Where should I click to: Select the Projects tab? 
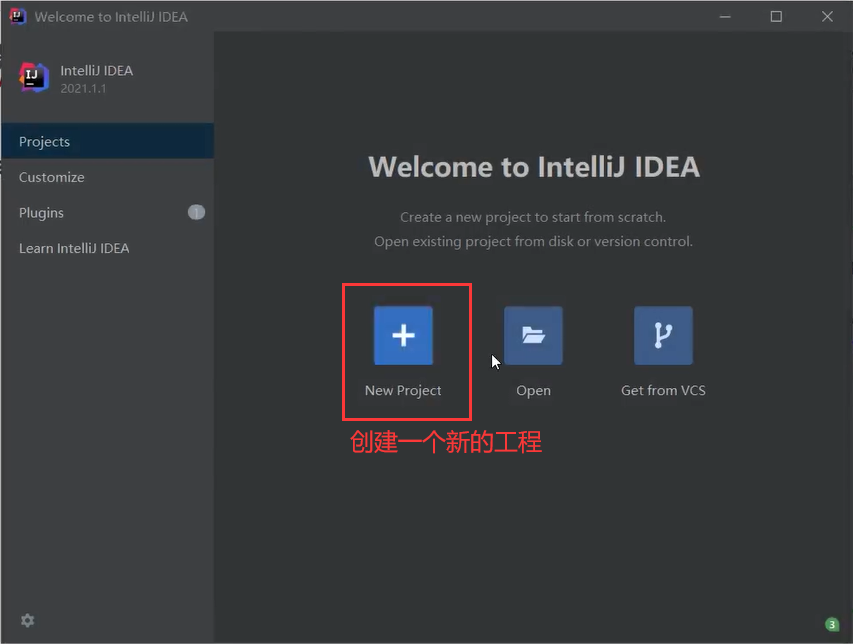click(x=108, y=141)
